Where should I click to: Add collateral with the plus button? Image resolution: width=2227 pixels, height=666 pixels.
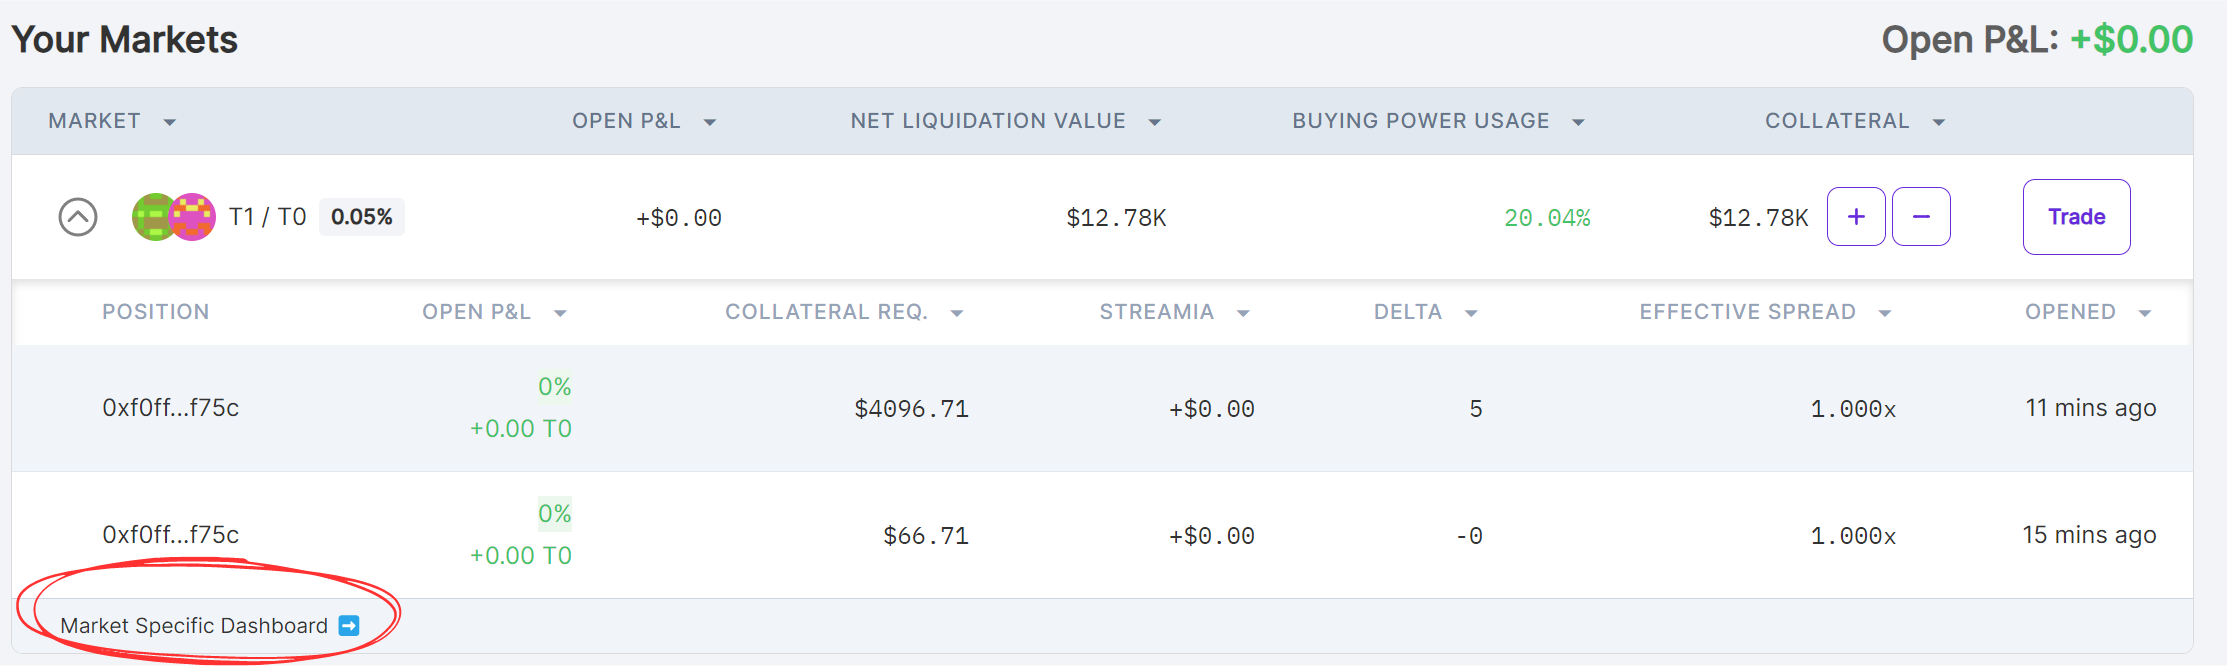(x=1856, y=217)
